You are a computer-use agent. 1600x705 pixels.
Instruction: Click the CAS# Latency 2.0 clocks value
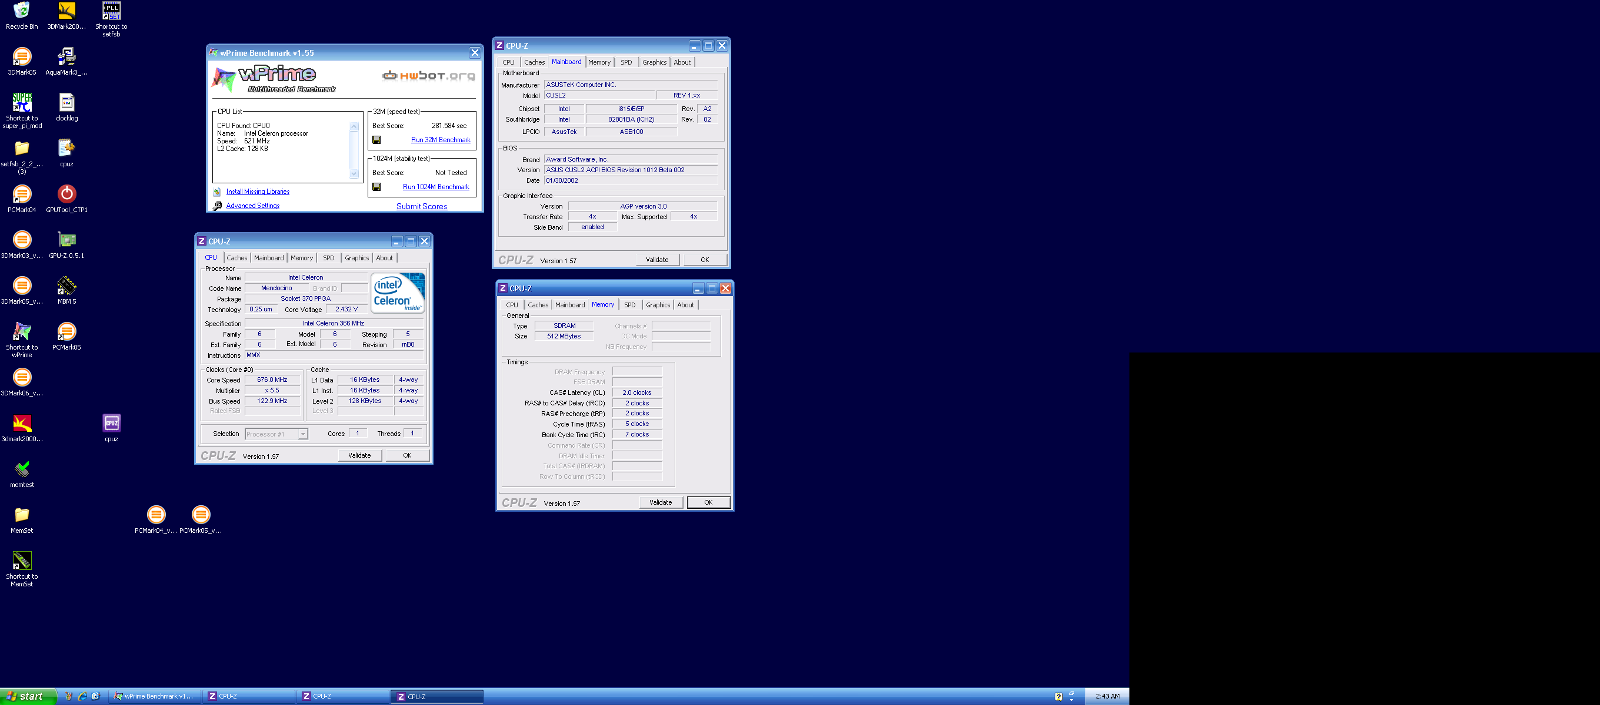637,393
